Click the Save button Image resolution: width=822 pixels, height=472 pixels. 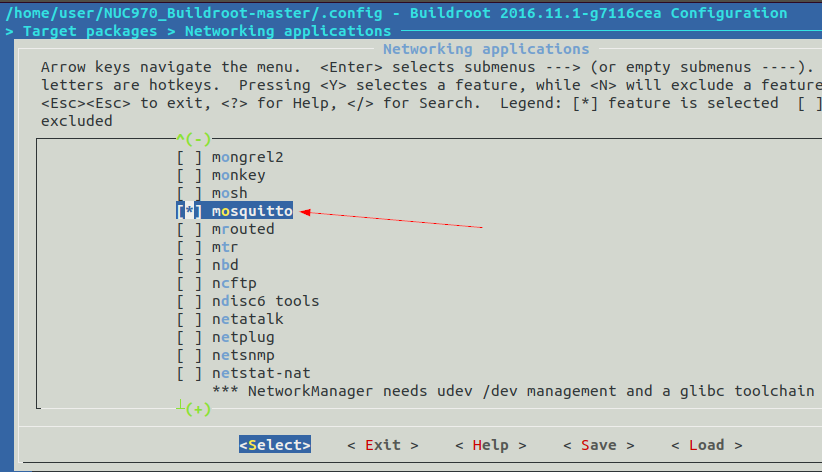point(599,445)
